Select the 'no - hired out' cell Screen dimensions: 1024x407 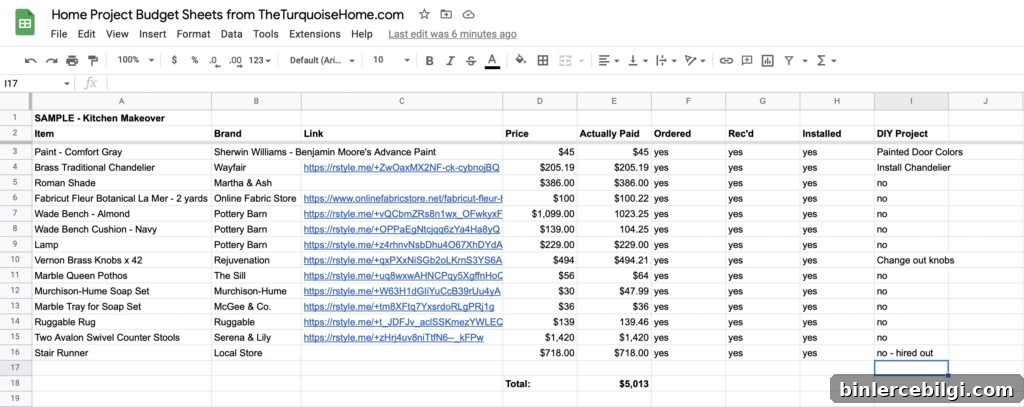pyautogui.click(x=911, y=353)
